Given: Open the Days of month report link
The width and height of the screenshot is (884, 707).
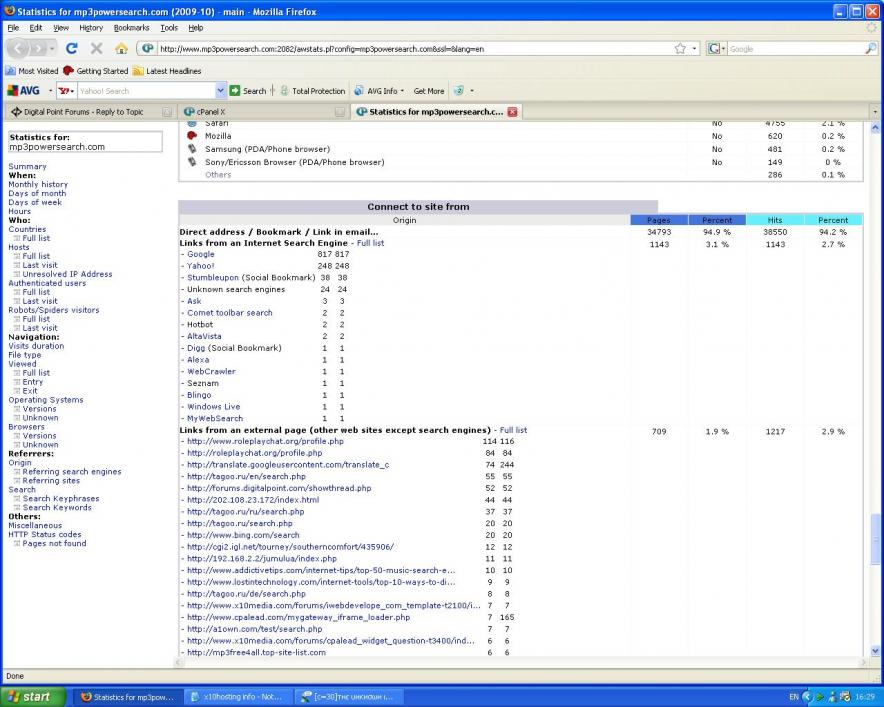Looking at the screenshot, I should pyautogui.click(x=37, y=193).
